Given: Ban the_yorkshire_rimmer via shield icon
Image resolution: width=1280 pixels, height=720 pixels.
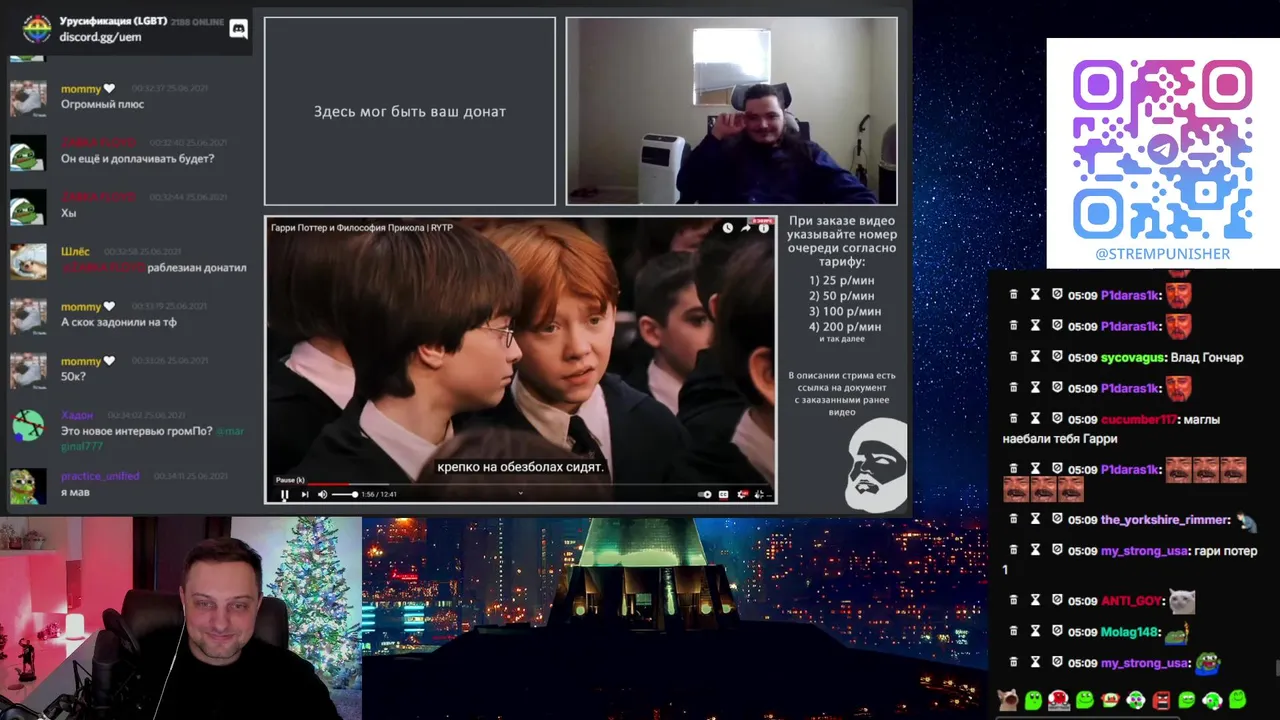Looking at the screenshot, I should (1057, 519).
